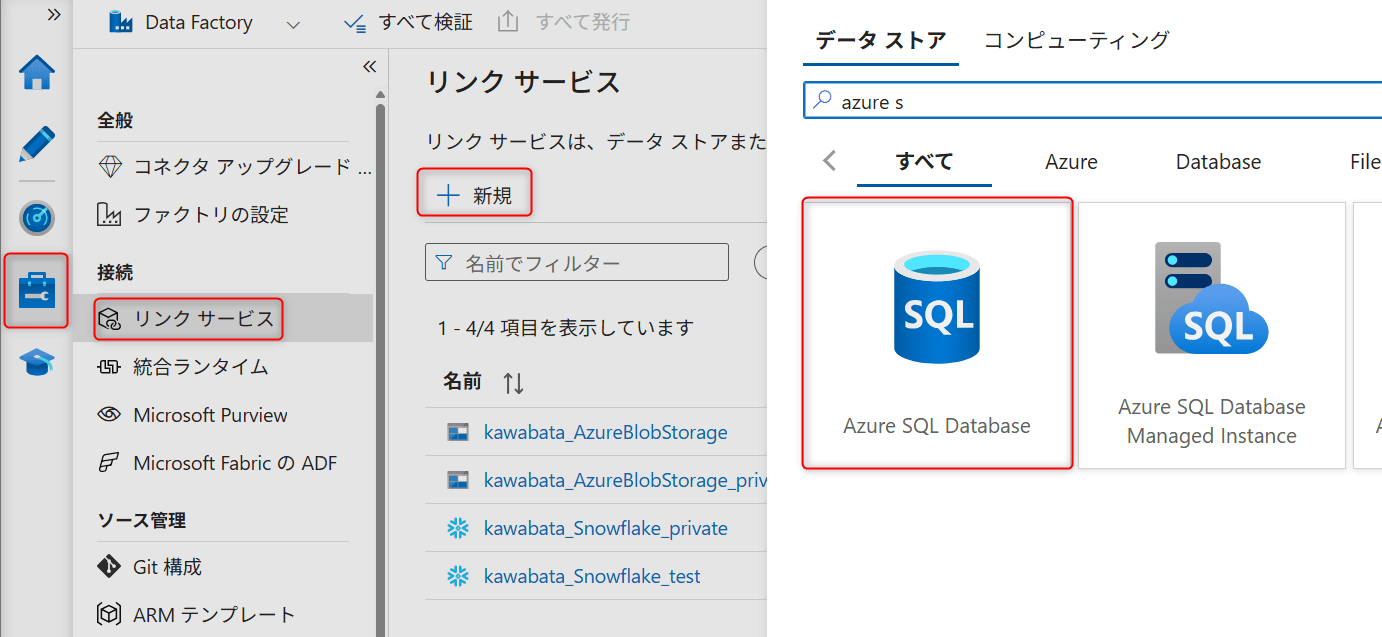
Task: Sort by 名前 column arrows
Action: point(513,382)
